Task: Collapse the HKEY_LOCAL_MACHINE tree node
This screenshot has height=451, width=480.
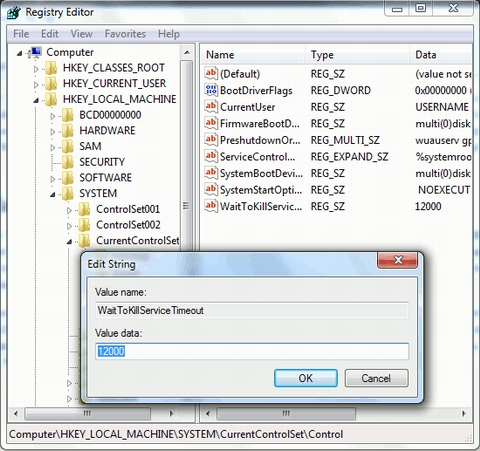Action: coord(36,100)
